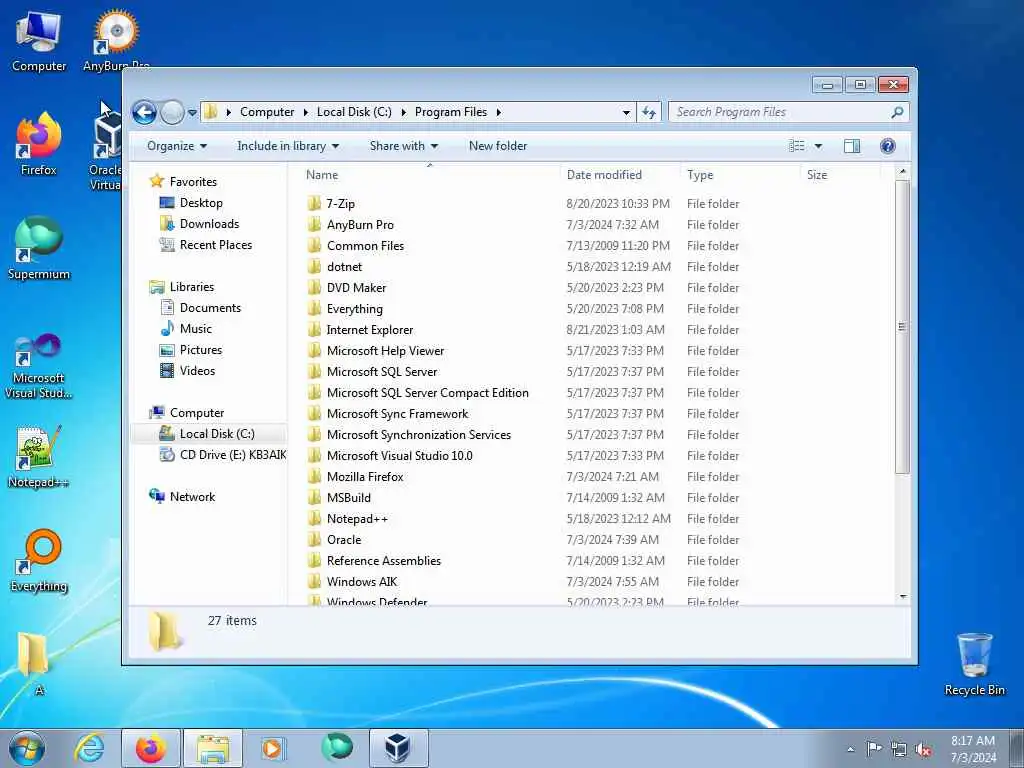Viewport: 1024px width, 768px height.
Task: Open the Recycle Bin
Action: 974,664
